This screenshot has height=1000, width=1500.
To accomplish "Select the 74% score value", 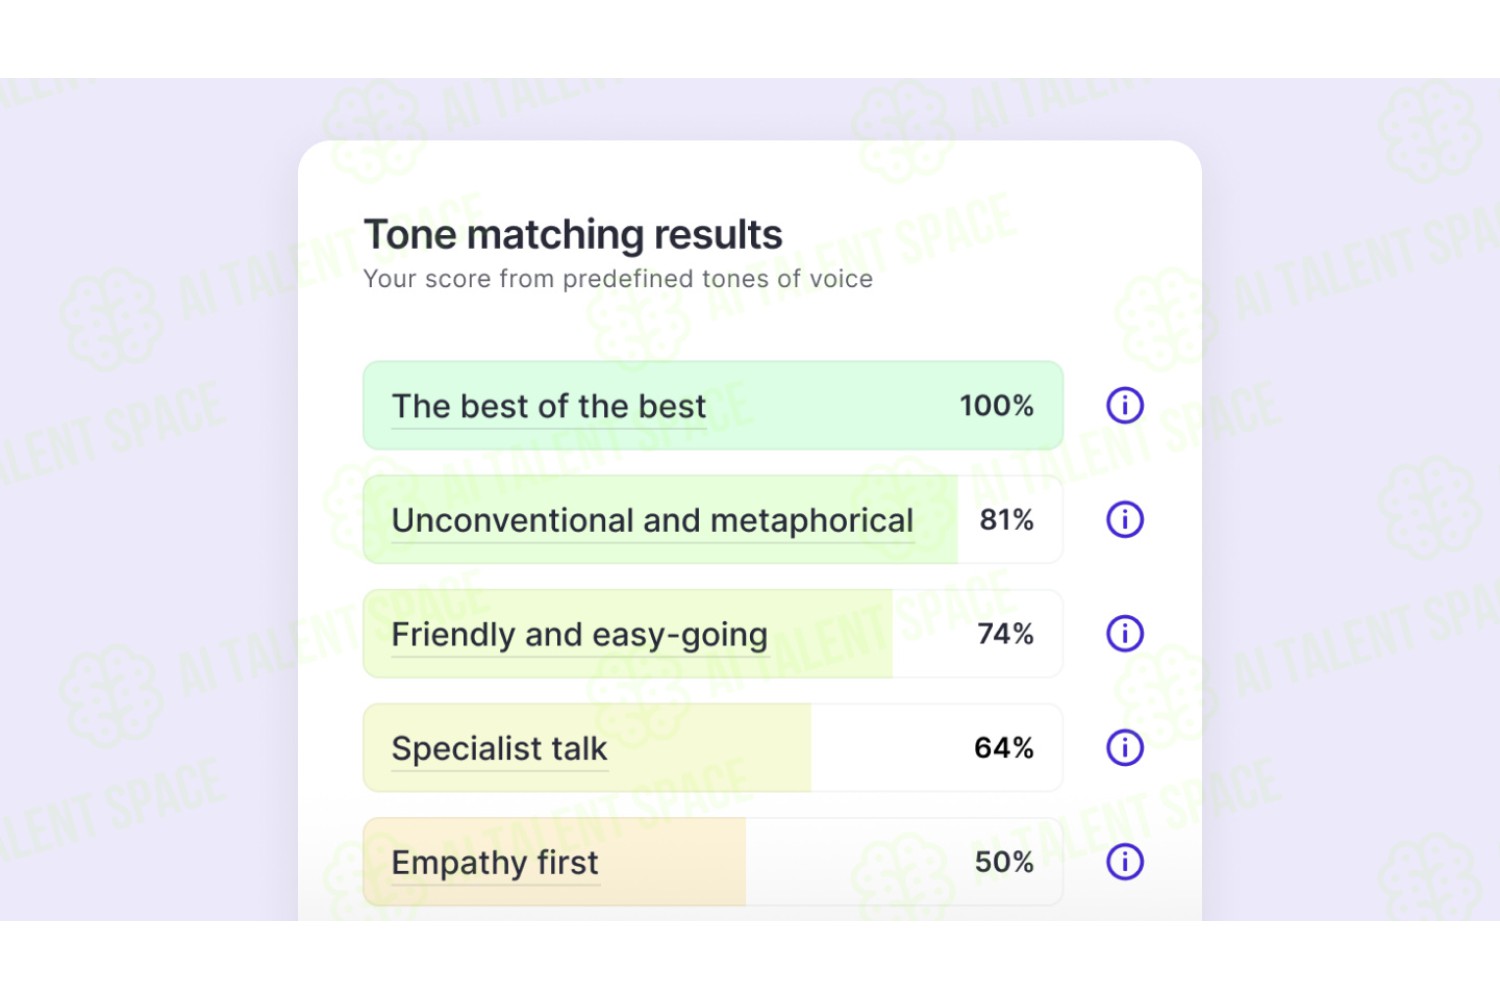I will pos(1006,633).
